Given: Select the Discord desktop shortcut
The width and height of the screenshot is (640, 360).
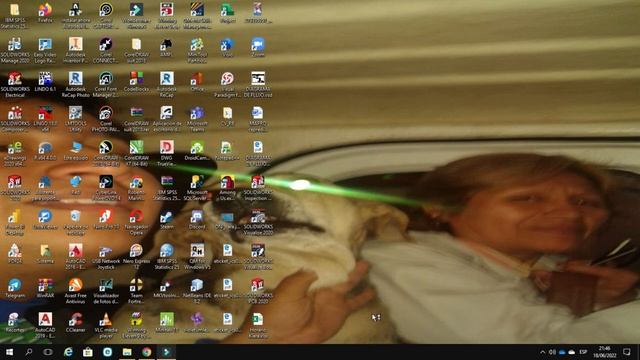Looking at the screenshot, I should pyautogui.click(x=197, y=219).
